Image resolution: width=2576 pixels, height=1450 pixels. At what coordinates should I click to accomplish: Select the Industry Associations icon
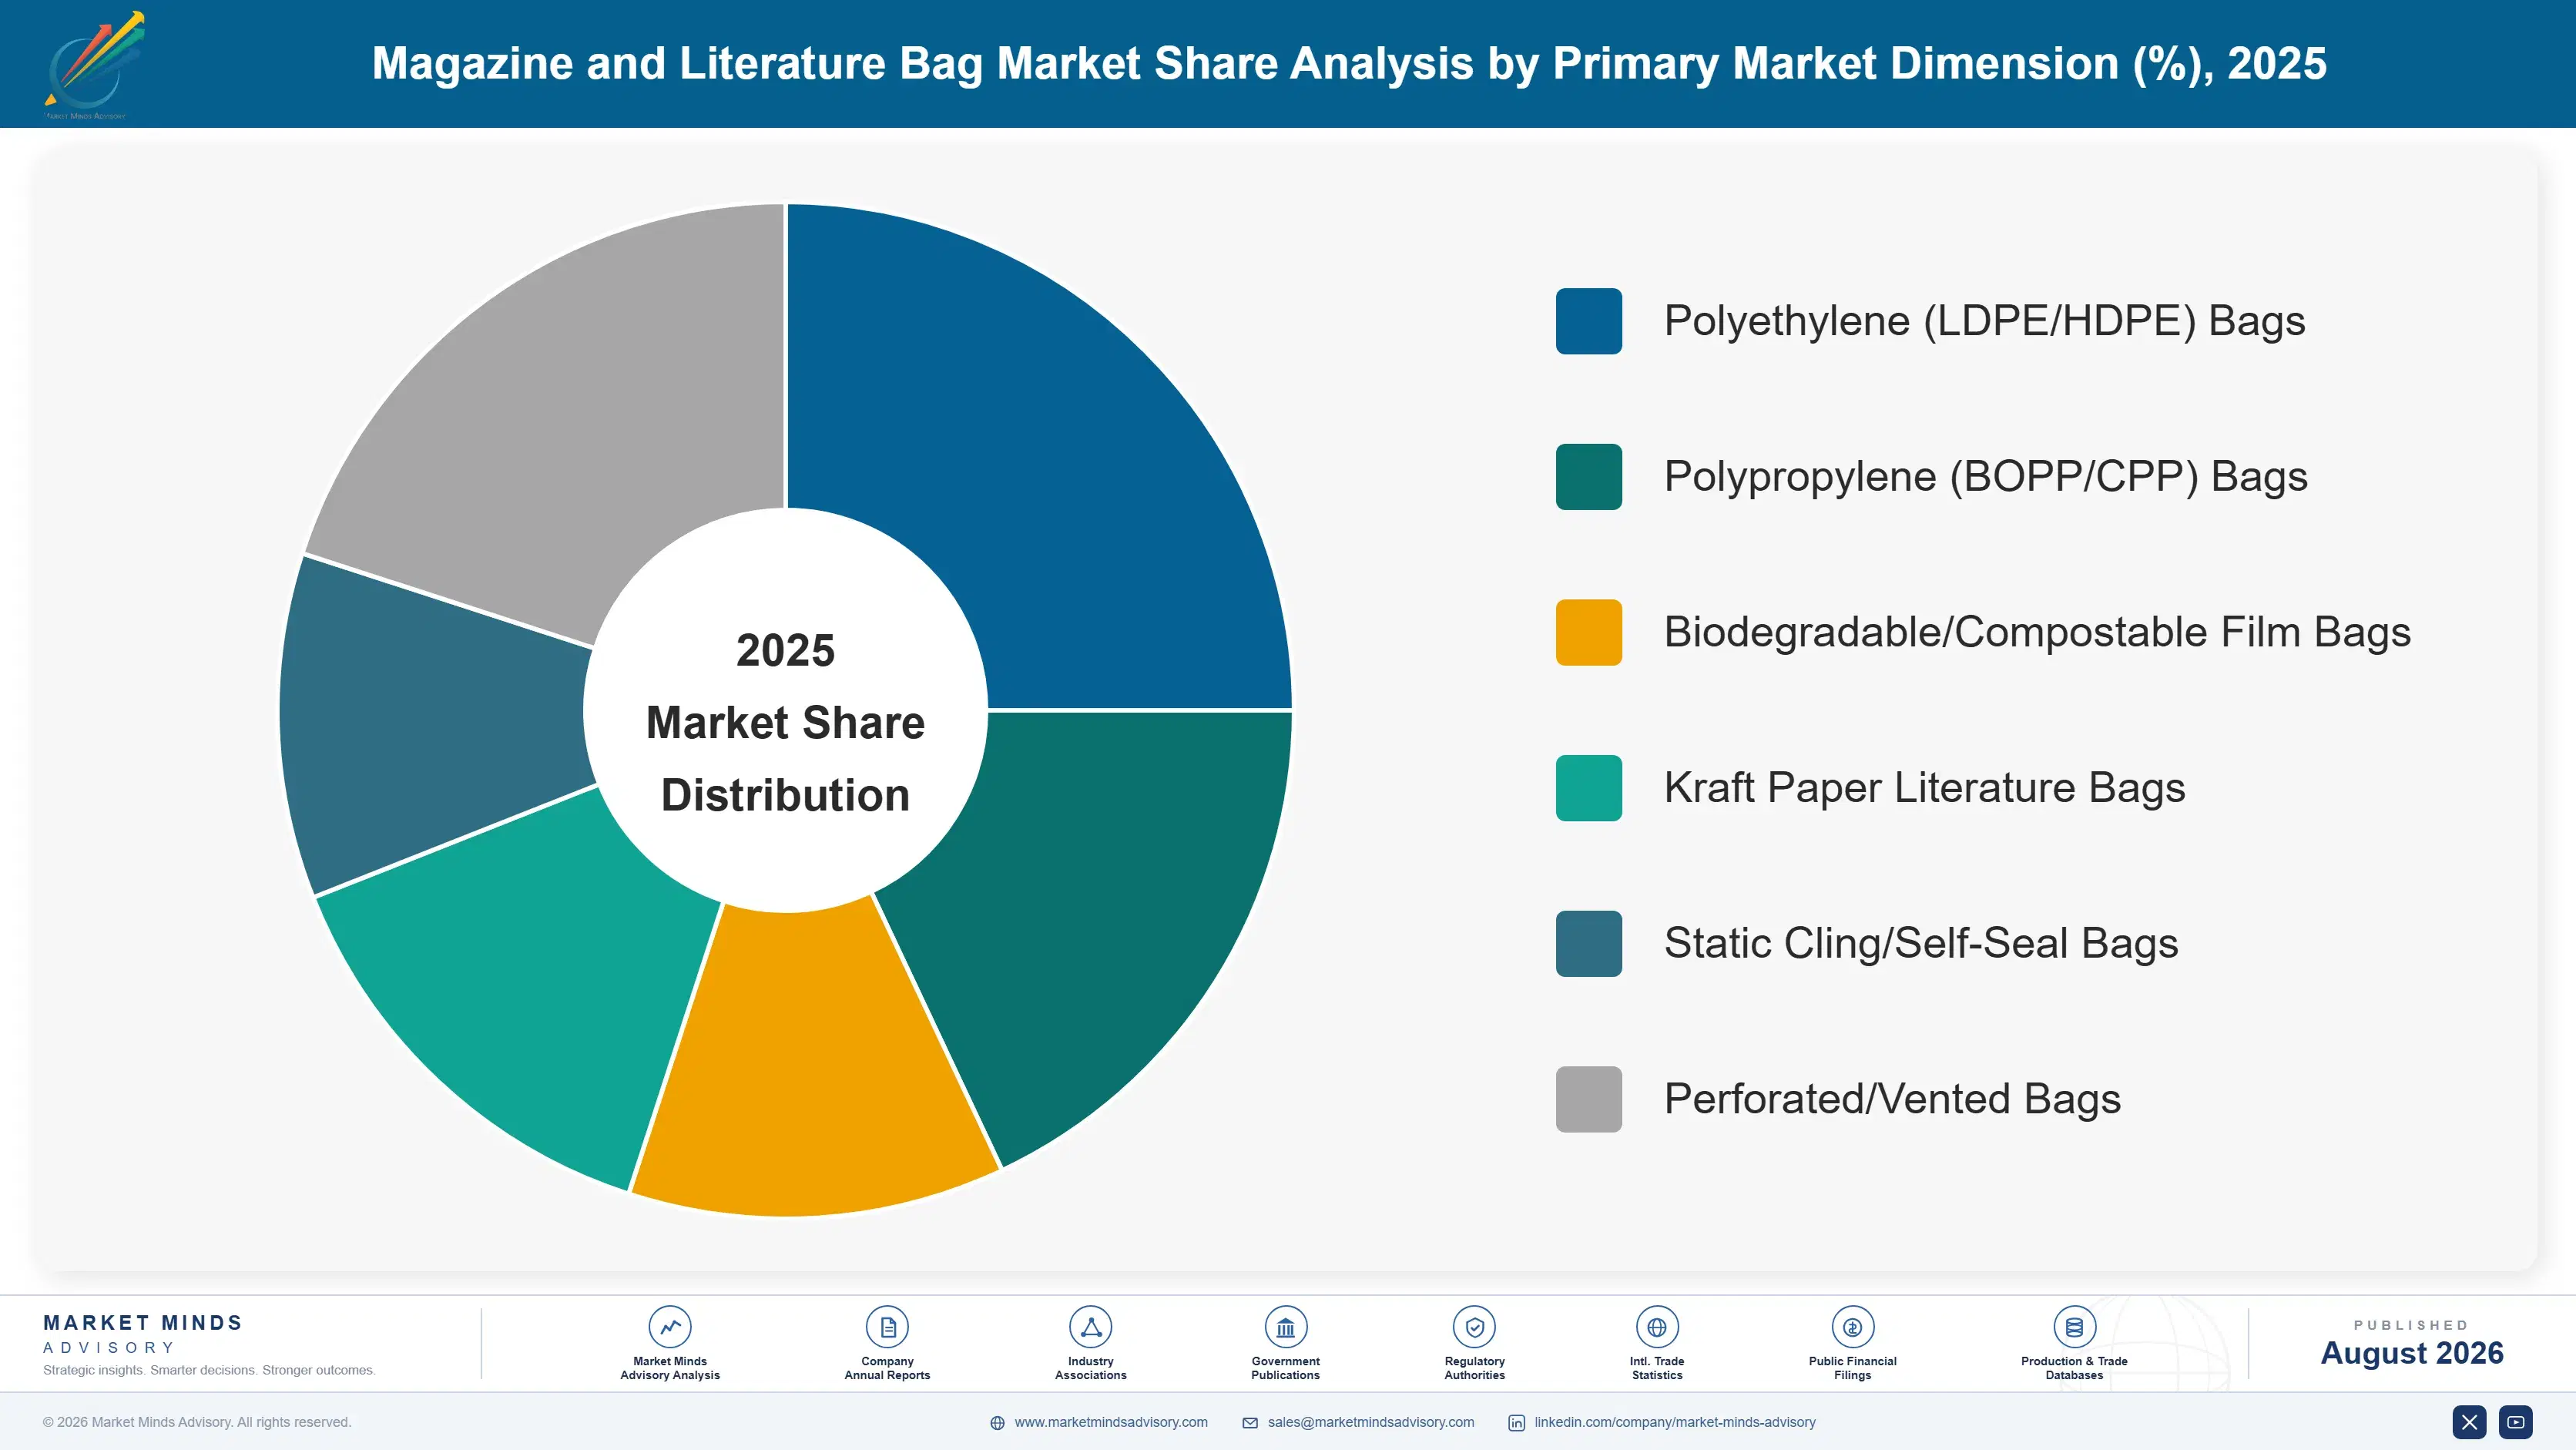tap(1090, 1327)
